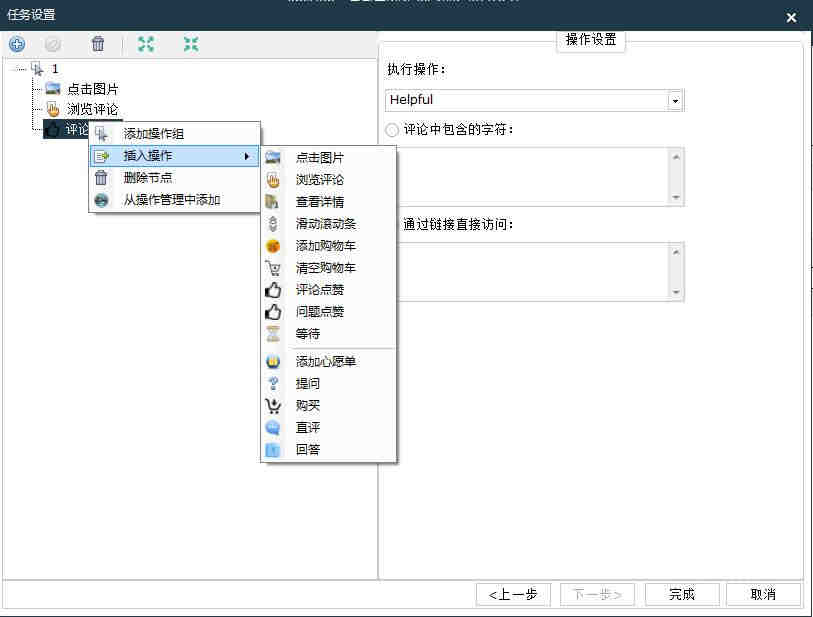Select root node 1 icon in tree
Image resolution: width=813 pixels, height=617 pixels.
(37, 68)
